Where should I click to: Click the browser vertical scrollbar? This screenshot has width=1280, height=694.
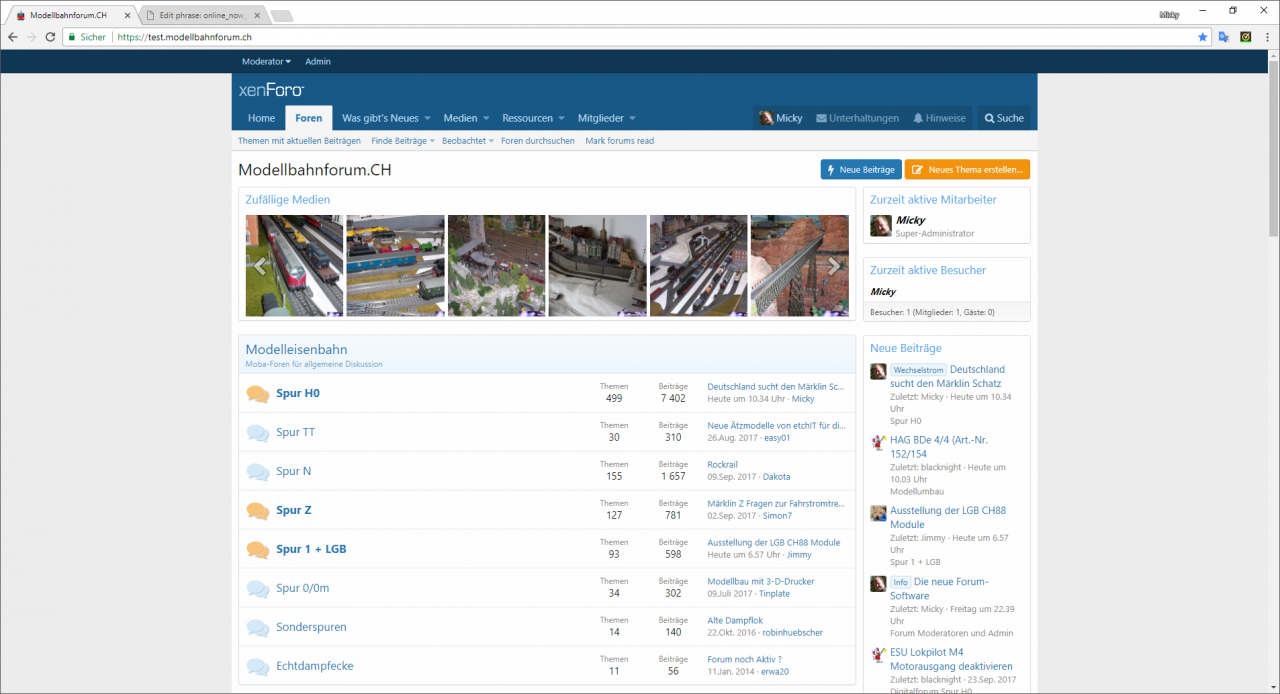(x=1272, y=150)
